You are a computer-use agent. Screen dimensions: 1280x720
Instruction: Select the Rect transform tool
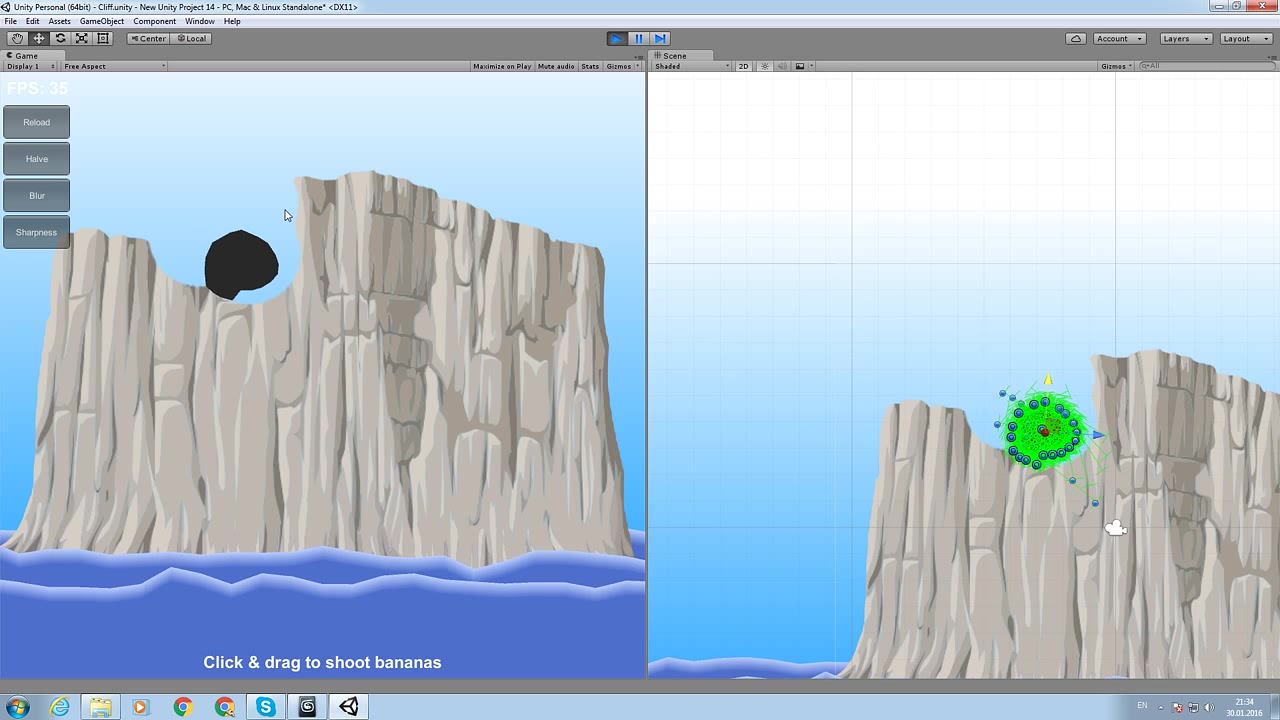point(103,38)
